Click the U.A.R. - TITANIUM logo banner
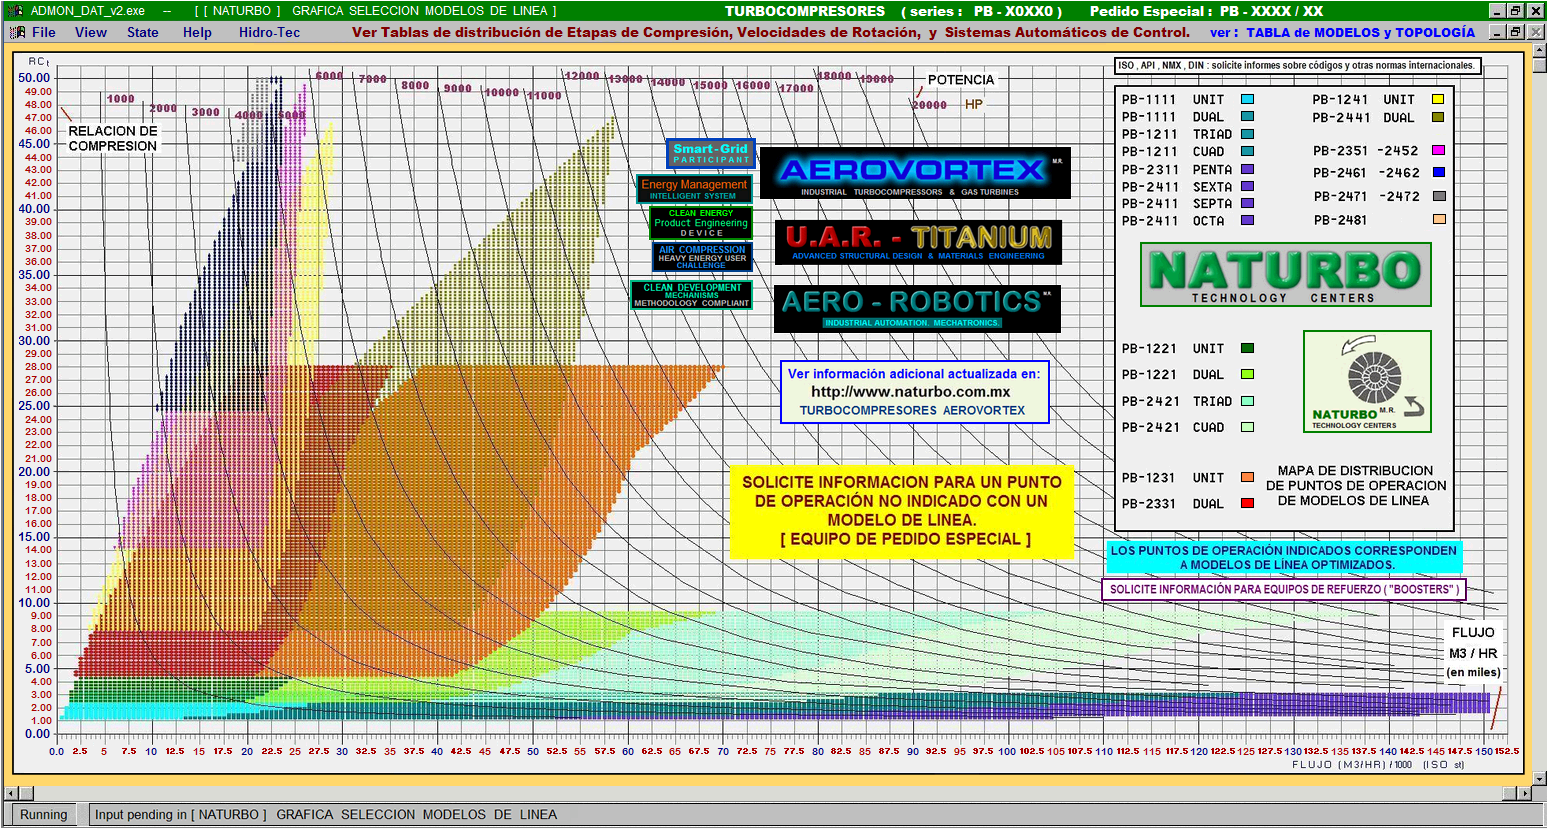This screenshot has height=829, width=1548. pyautogui.click(x=918, y=242)
